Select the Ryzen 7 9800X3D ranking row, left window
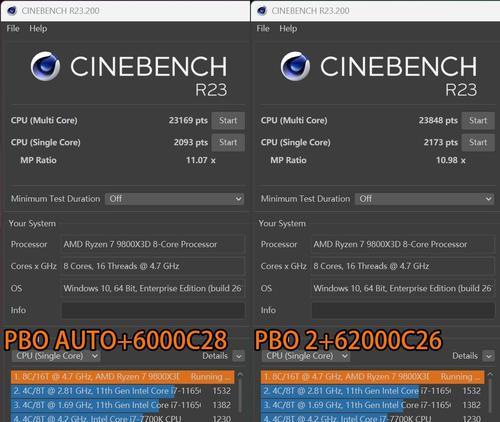 pos(123,377)
